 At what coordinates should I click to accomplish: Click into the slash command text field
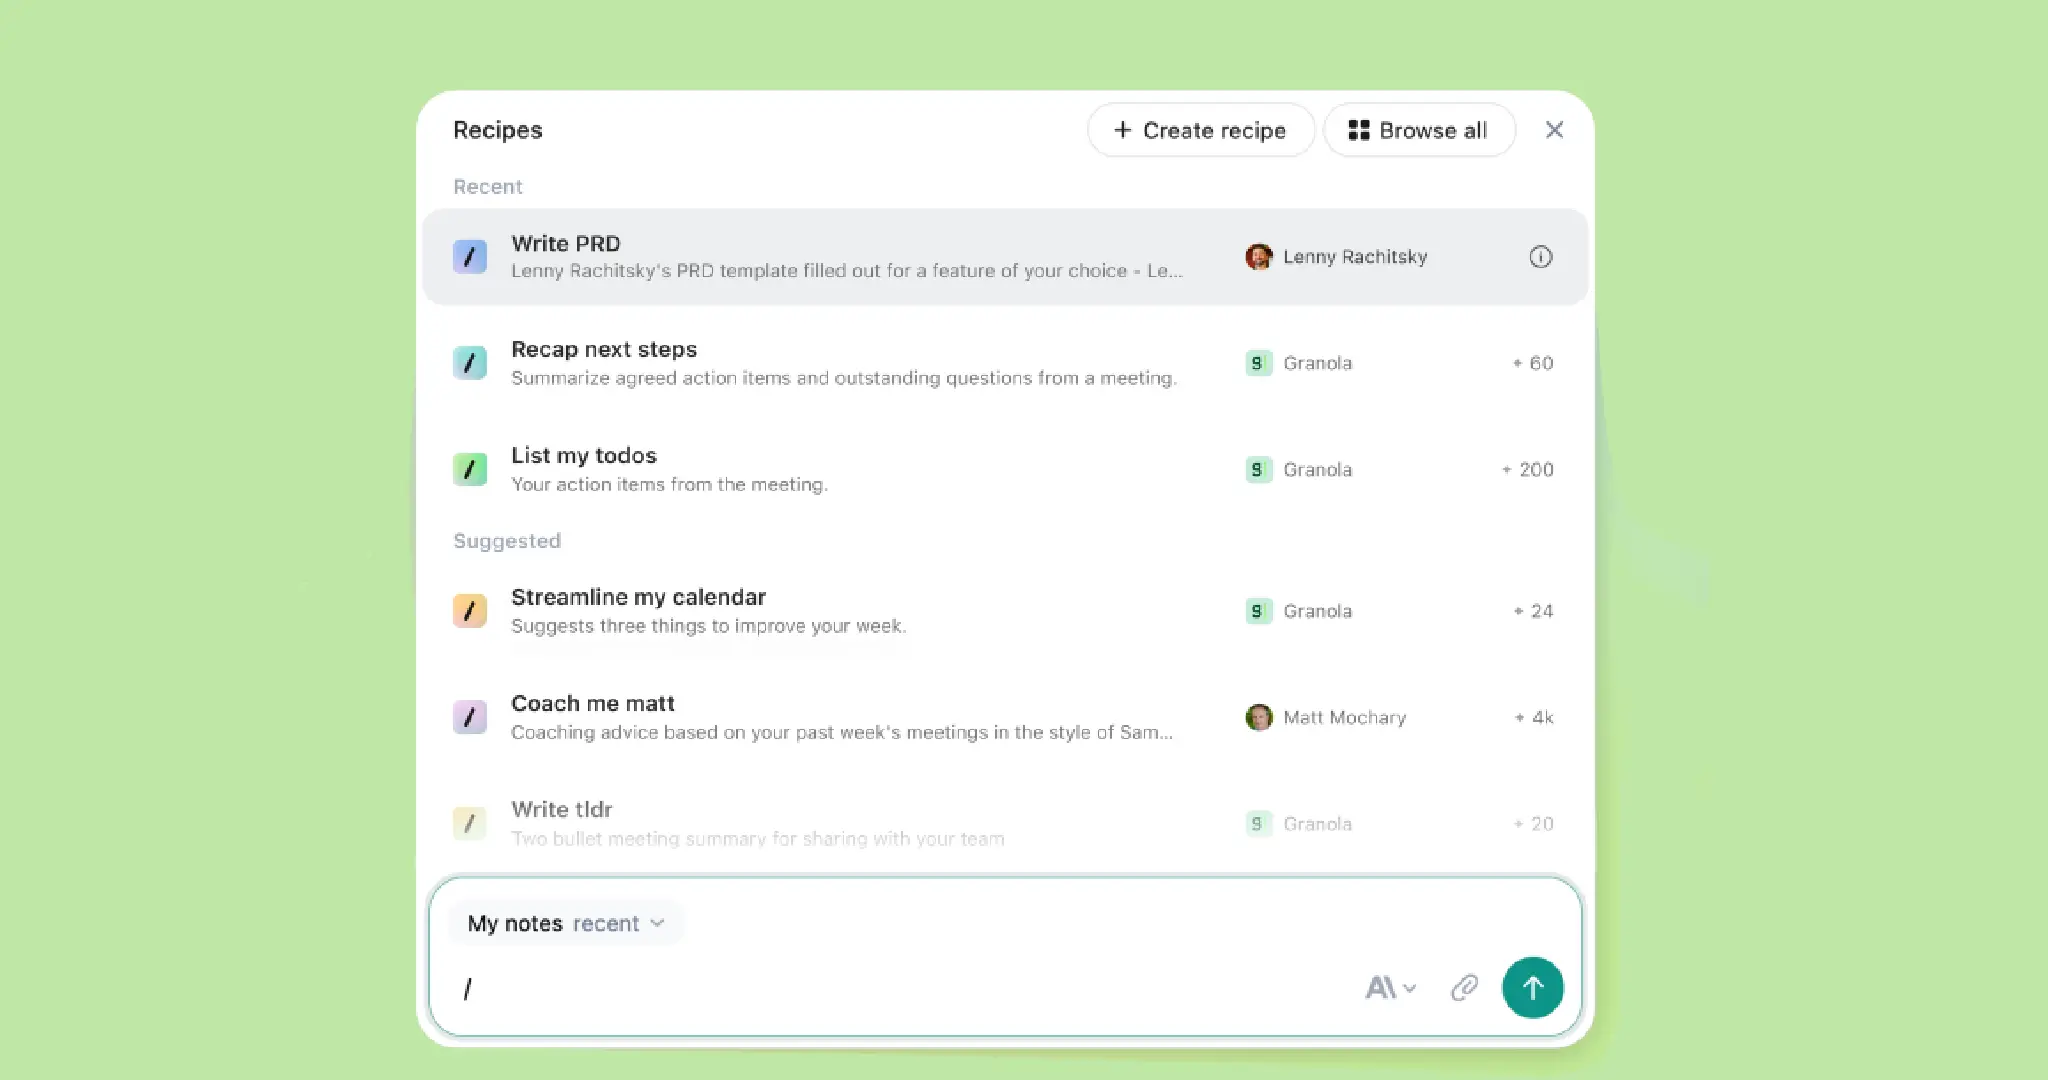click(x=900, y=988)
